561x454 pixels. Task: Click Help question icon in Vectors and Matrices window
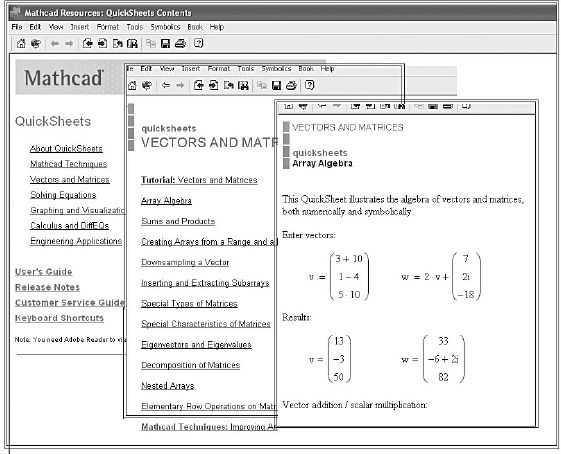pos(309,85)
